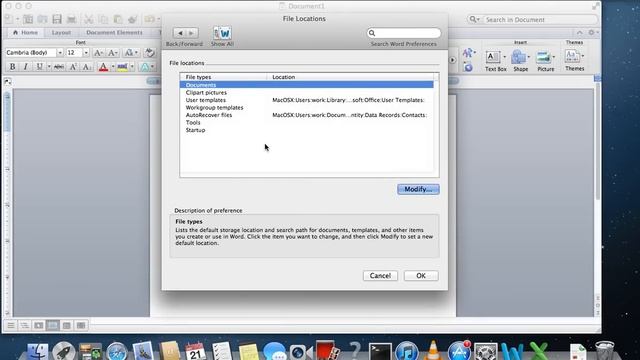The image size is (640, 360).
Task: Click the Text Box insert icon
Action: (x=493, y=57)
